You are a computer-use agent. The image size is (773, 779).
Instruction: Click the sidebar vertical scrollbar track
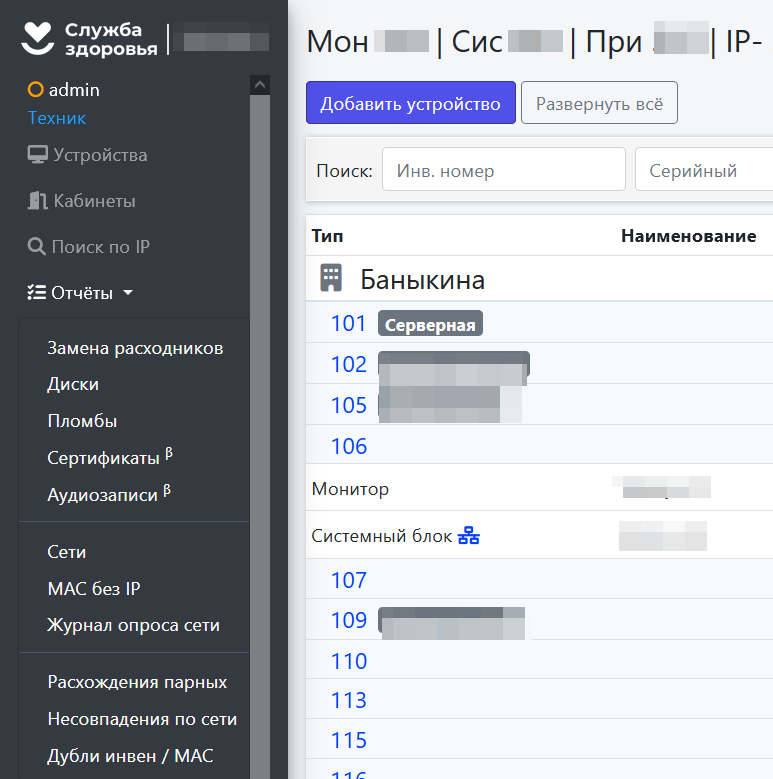click(260, 437)
